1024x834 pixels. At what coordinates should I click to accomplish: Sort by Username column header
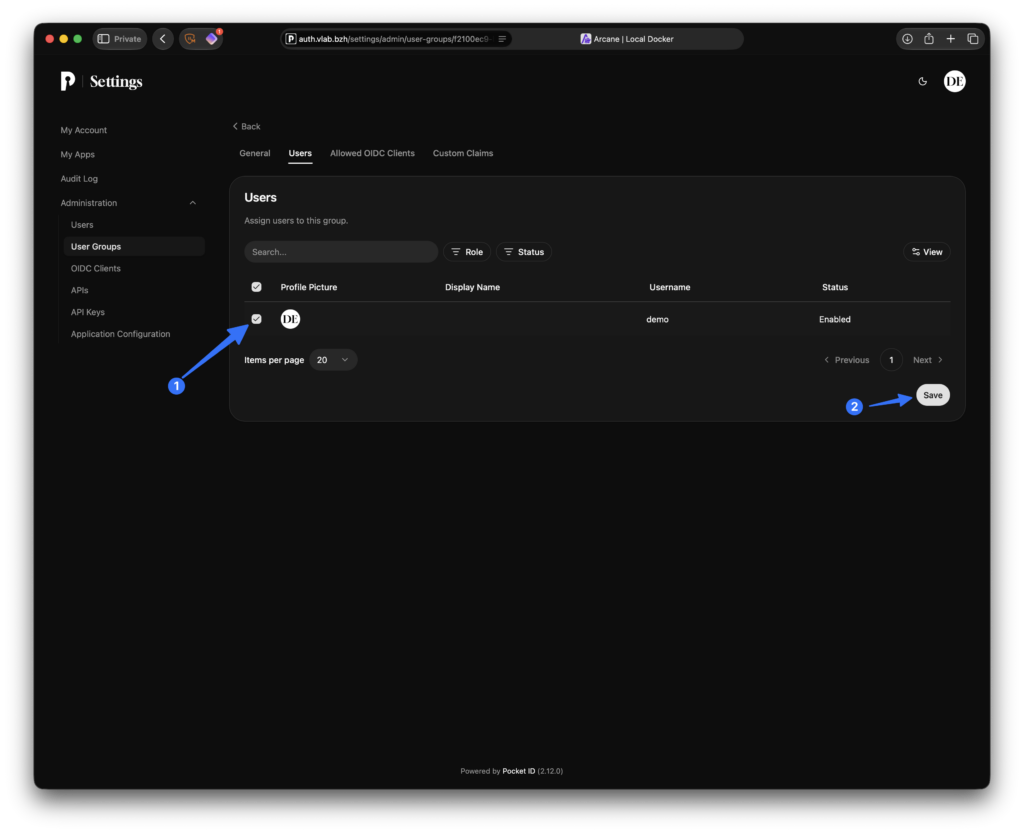tap(669, 287)
